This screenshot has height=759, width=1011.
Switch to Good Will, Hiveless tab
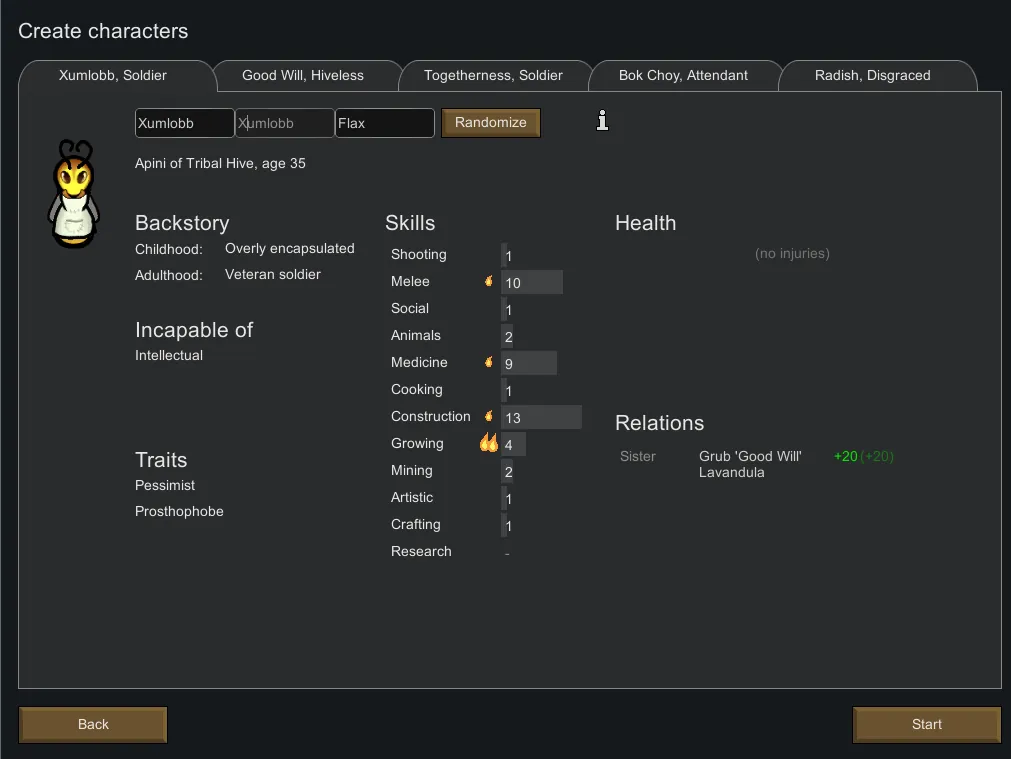click(x=303, y=76)
